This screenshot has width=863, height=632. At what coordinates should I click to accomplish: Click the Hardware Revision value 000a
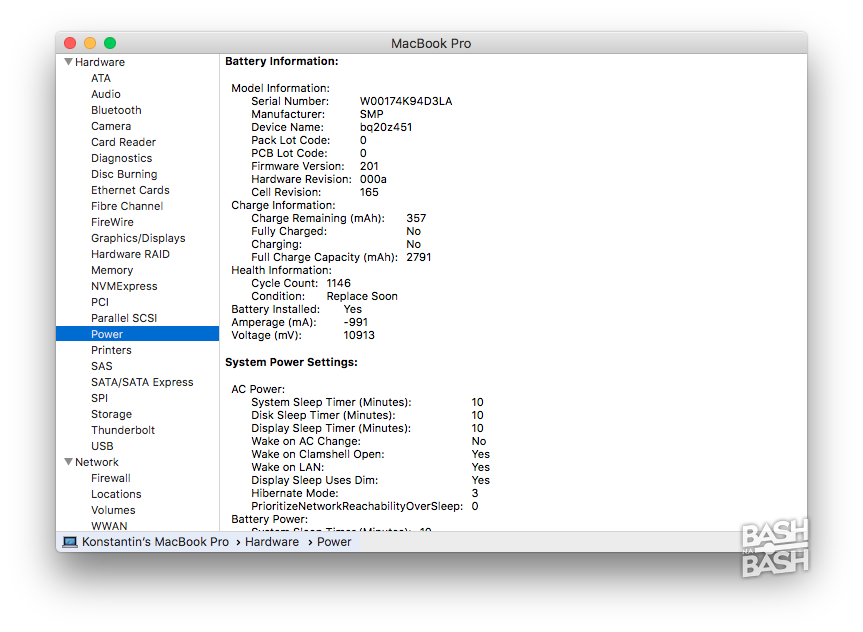tap(373, 179)
